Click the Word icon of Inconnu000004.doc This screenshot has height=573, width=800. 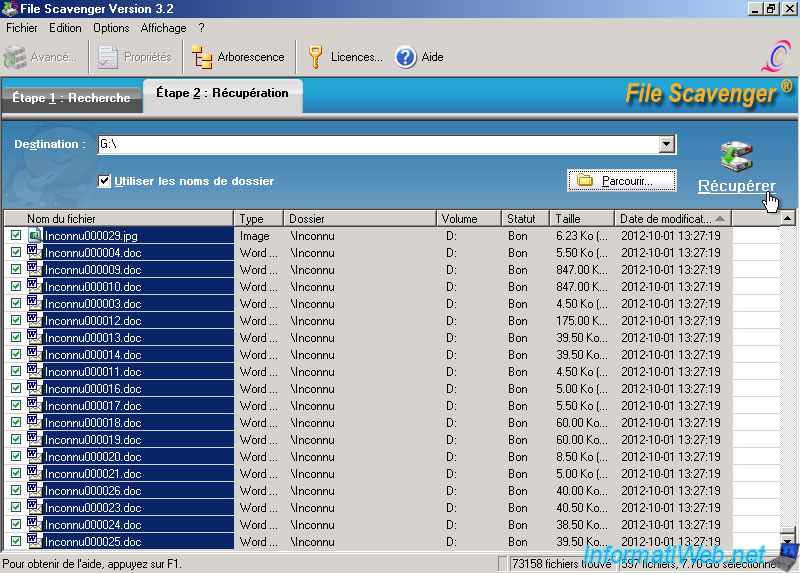(x=34, y=253)
